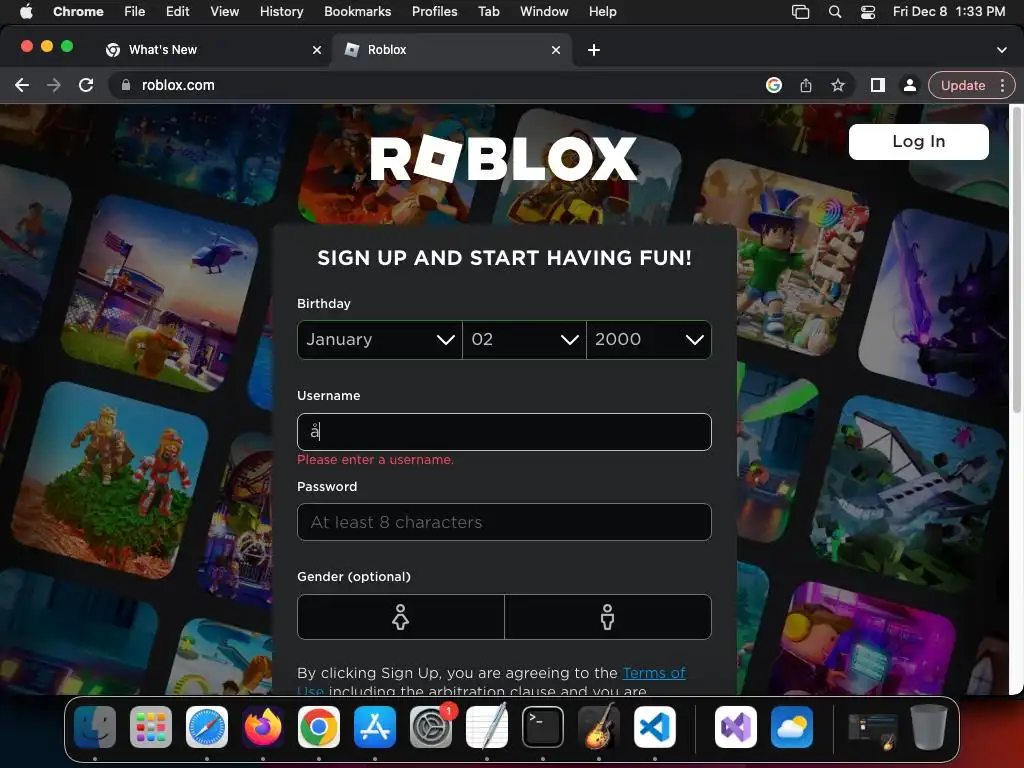Reload the Roblox page
Image resolution: width=1024 pixels, height=768 pixels.
[86, 85]
